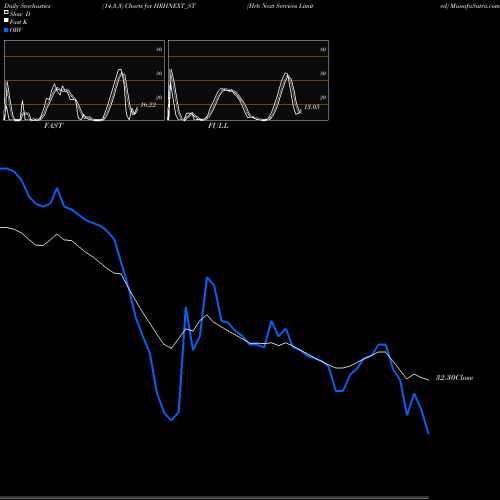Image resolution: width=500 pixels, height=500 pixels.
Task: Click the 50 level label in FAST chart
Action: coord(159,73)
